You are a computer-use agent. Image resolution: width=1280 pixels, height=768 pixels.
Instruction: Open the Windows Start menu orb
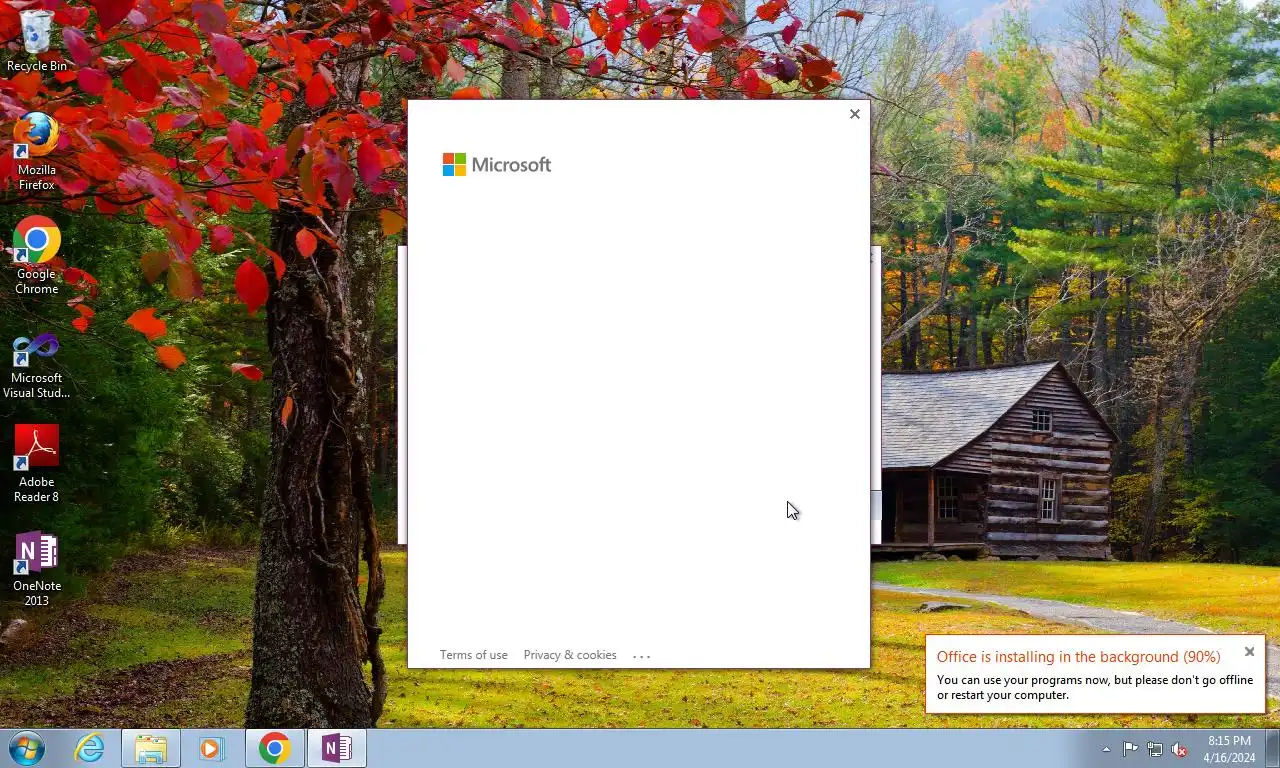click(27, 748)
